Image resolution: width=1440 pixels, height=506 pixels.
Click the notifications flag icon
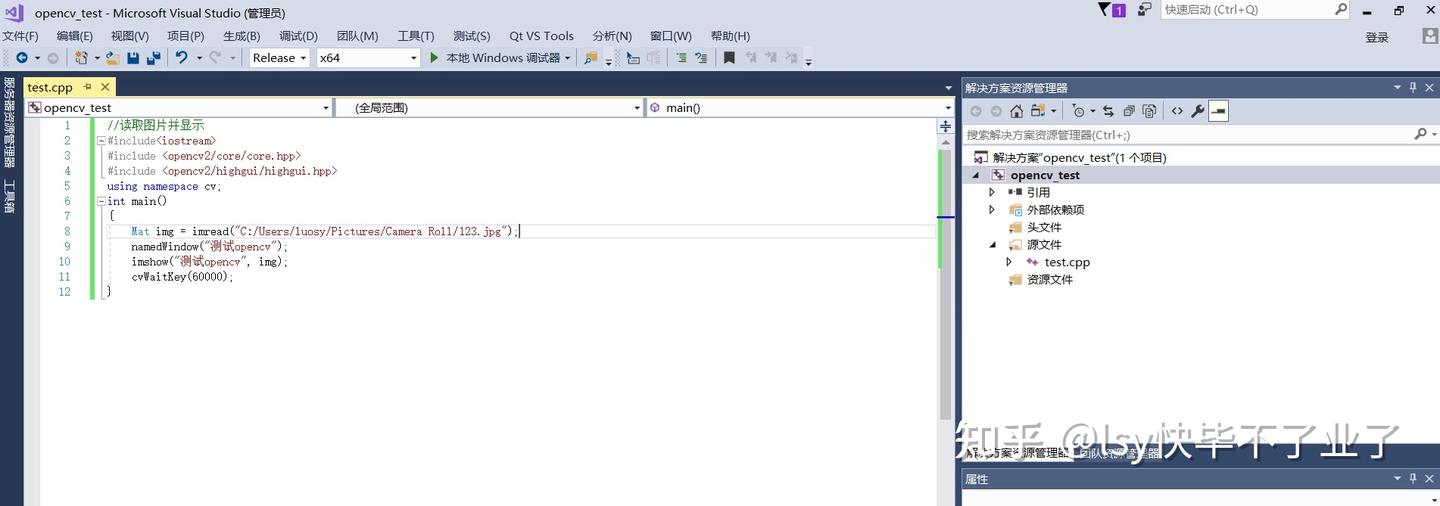click(1104, 9)
